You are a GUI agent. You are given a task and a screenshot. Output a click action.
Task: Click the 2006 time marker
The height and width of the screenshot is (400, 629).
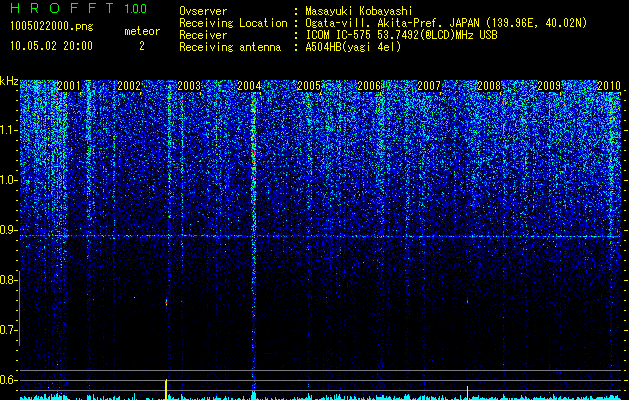369,86
